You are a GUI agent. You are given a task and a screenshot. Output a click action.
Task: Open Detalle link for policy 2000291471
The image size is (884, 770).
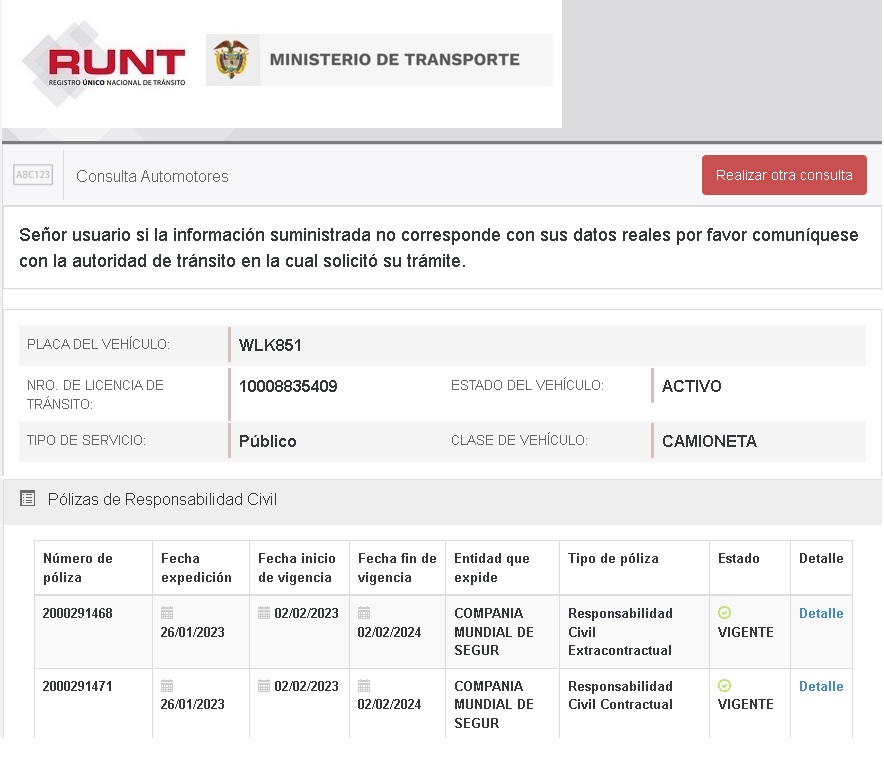tap(820, 686)
